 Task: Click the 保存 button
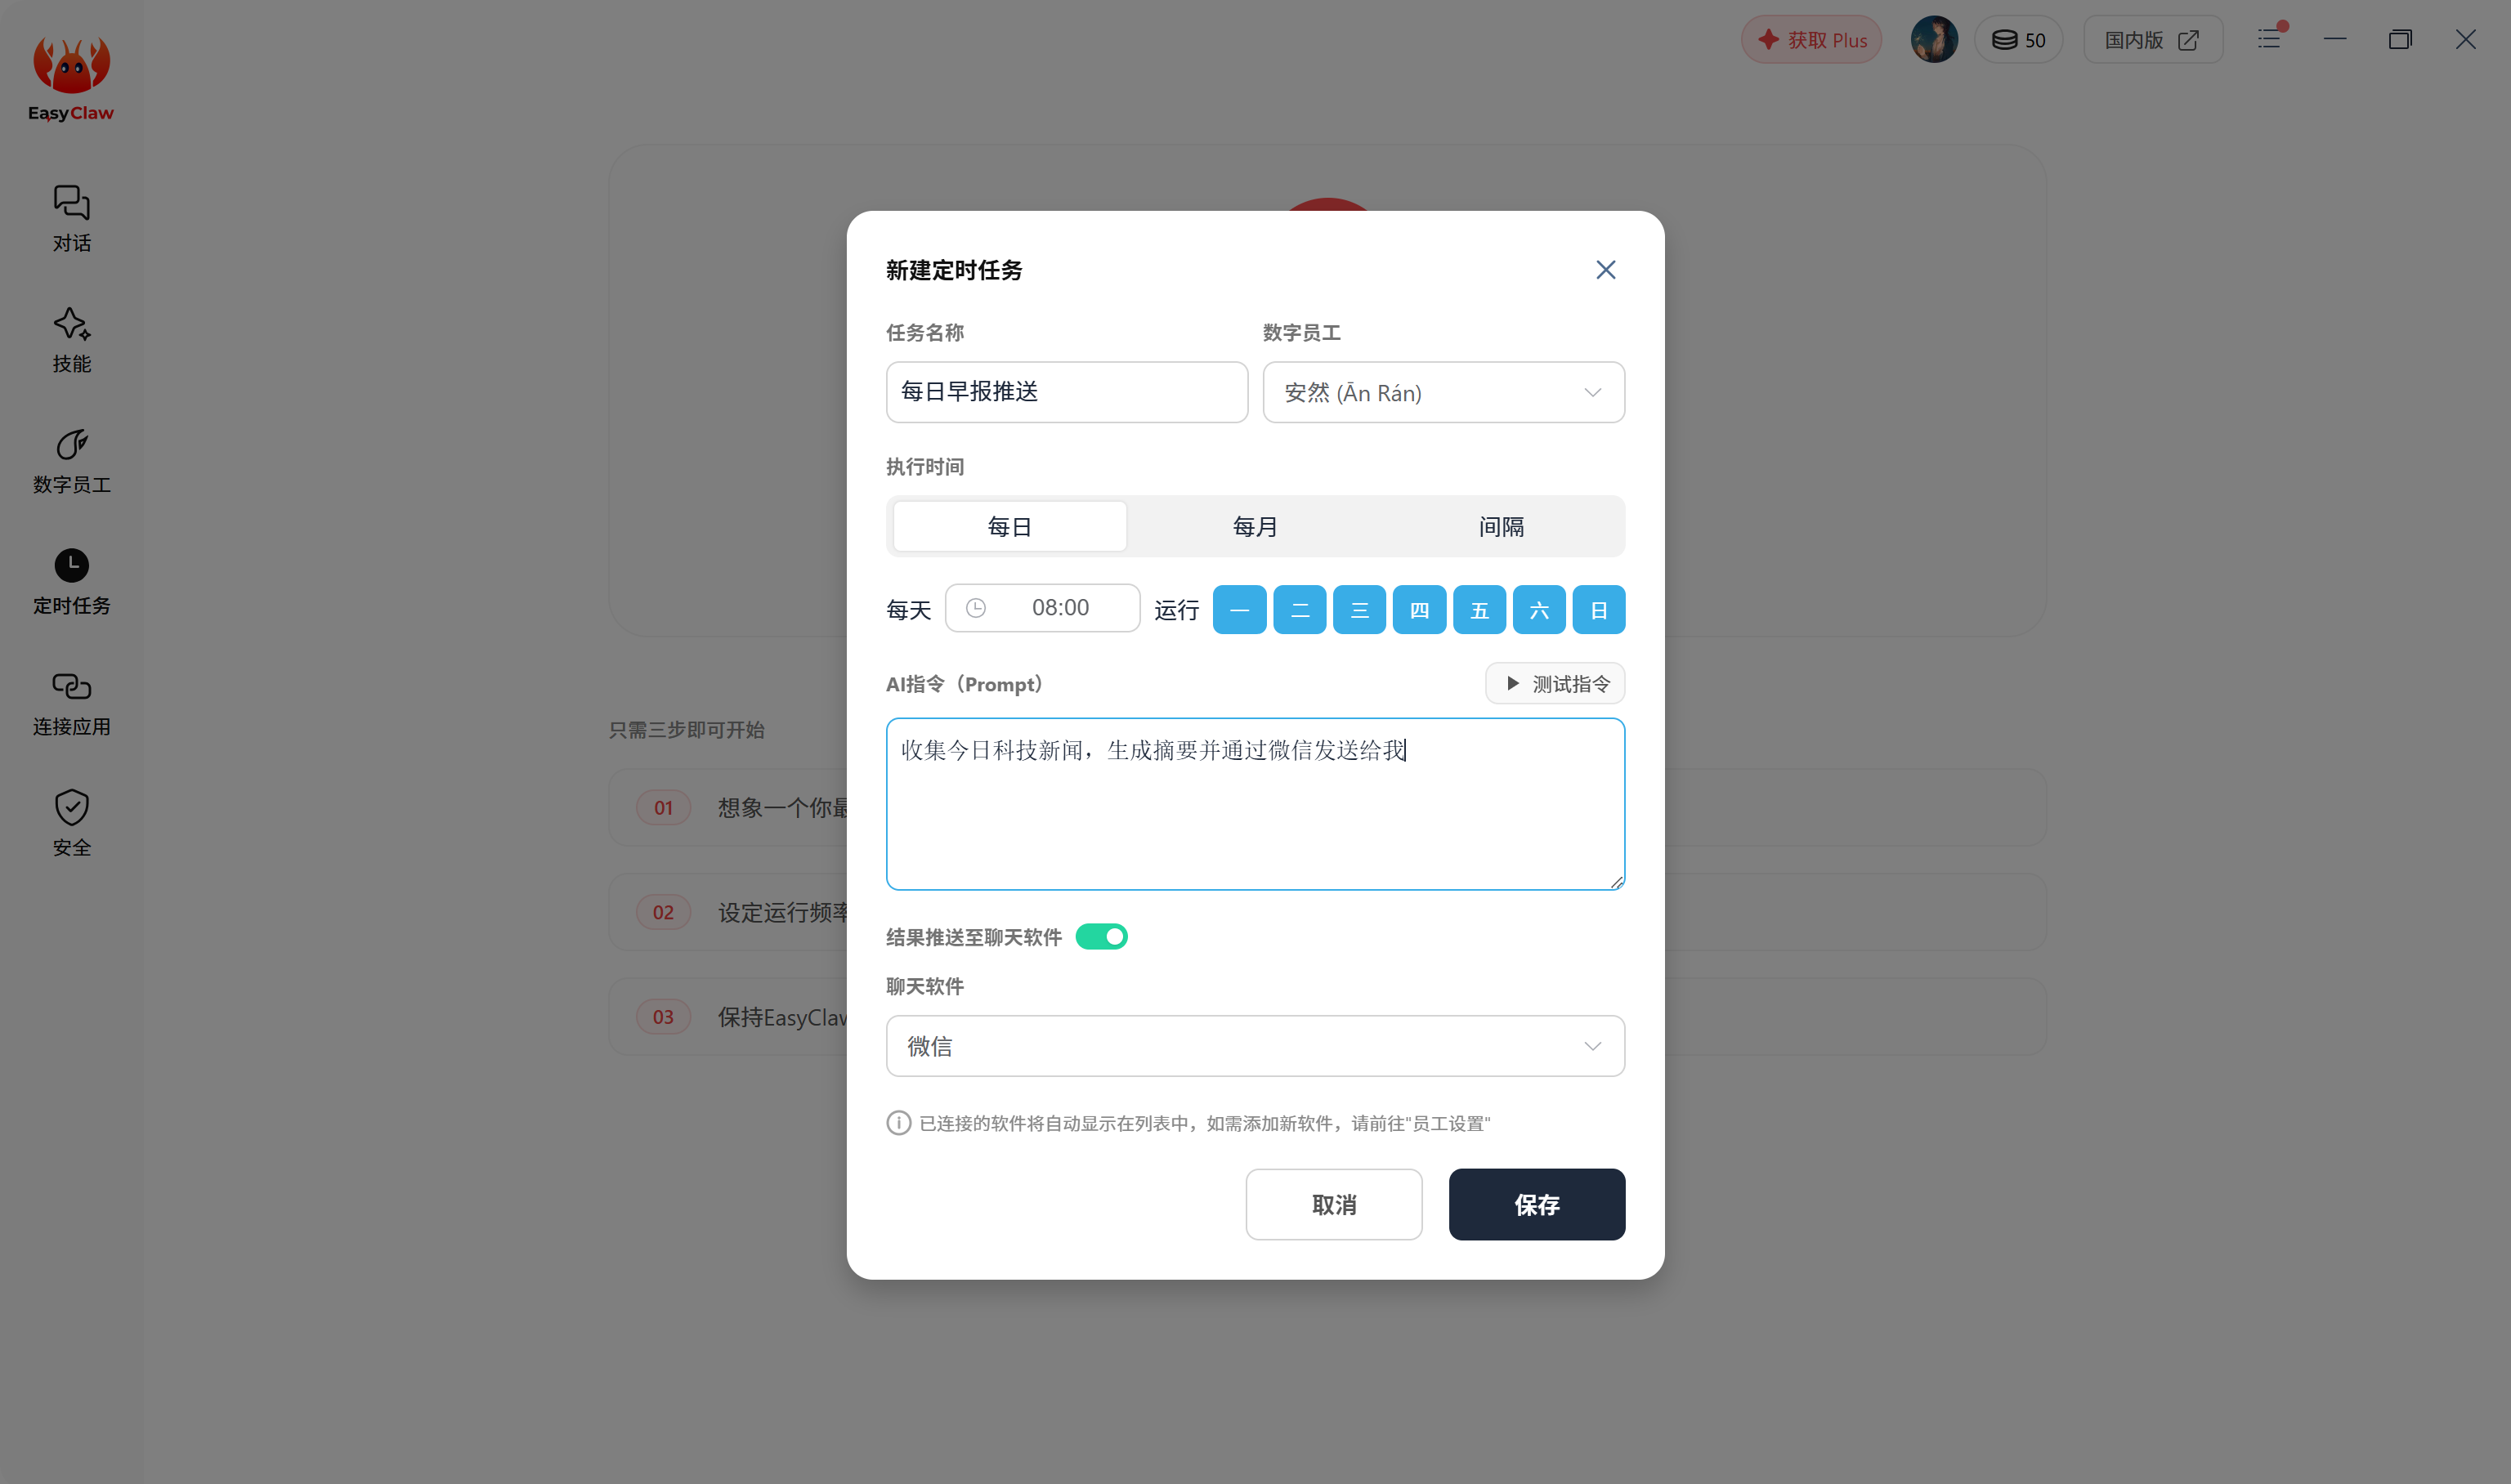[1536, 1204]
